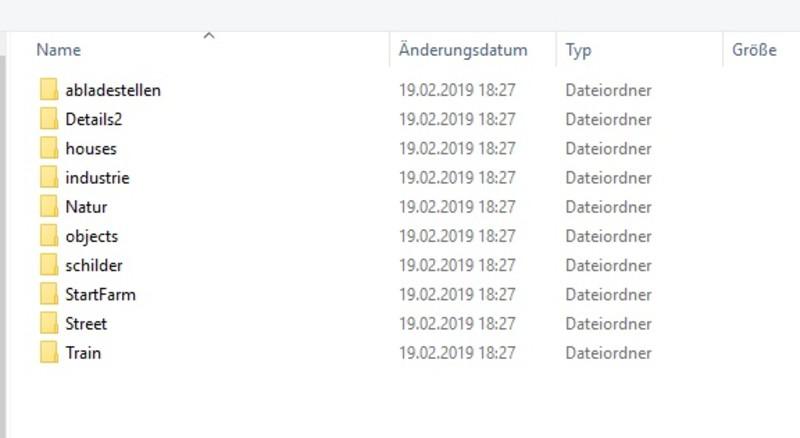Select the Train folder icon
Image resolution: width=800 pixels, height=438 pixels.
[x=49, y=353]
